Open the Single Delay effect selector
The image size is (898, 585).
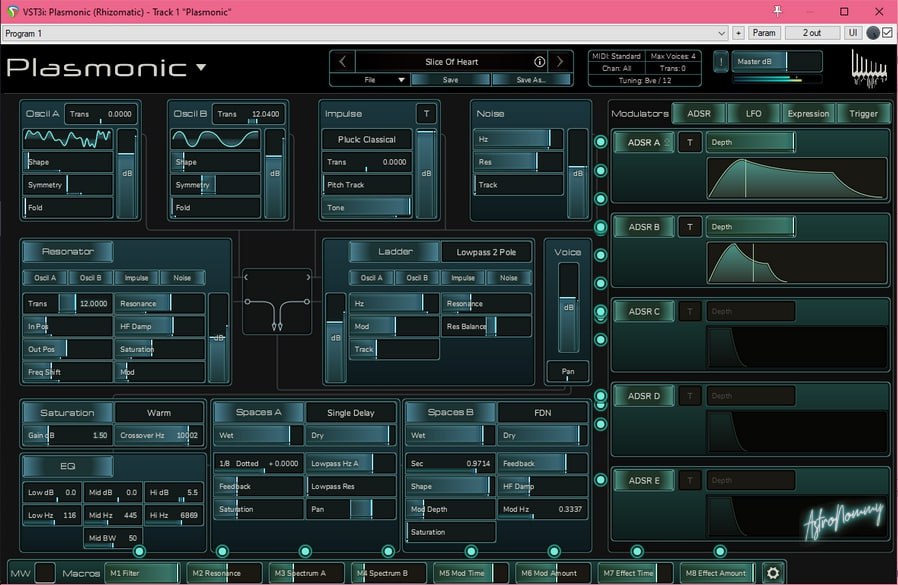[x=350, y=413]
